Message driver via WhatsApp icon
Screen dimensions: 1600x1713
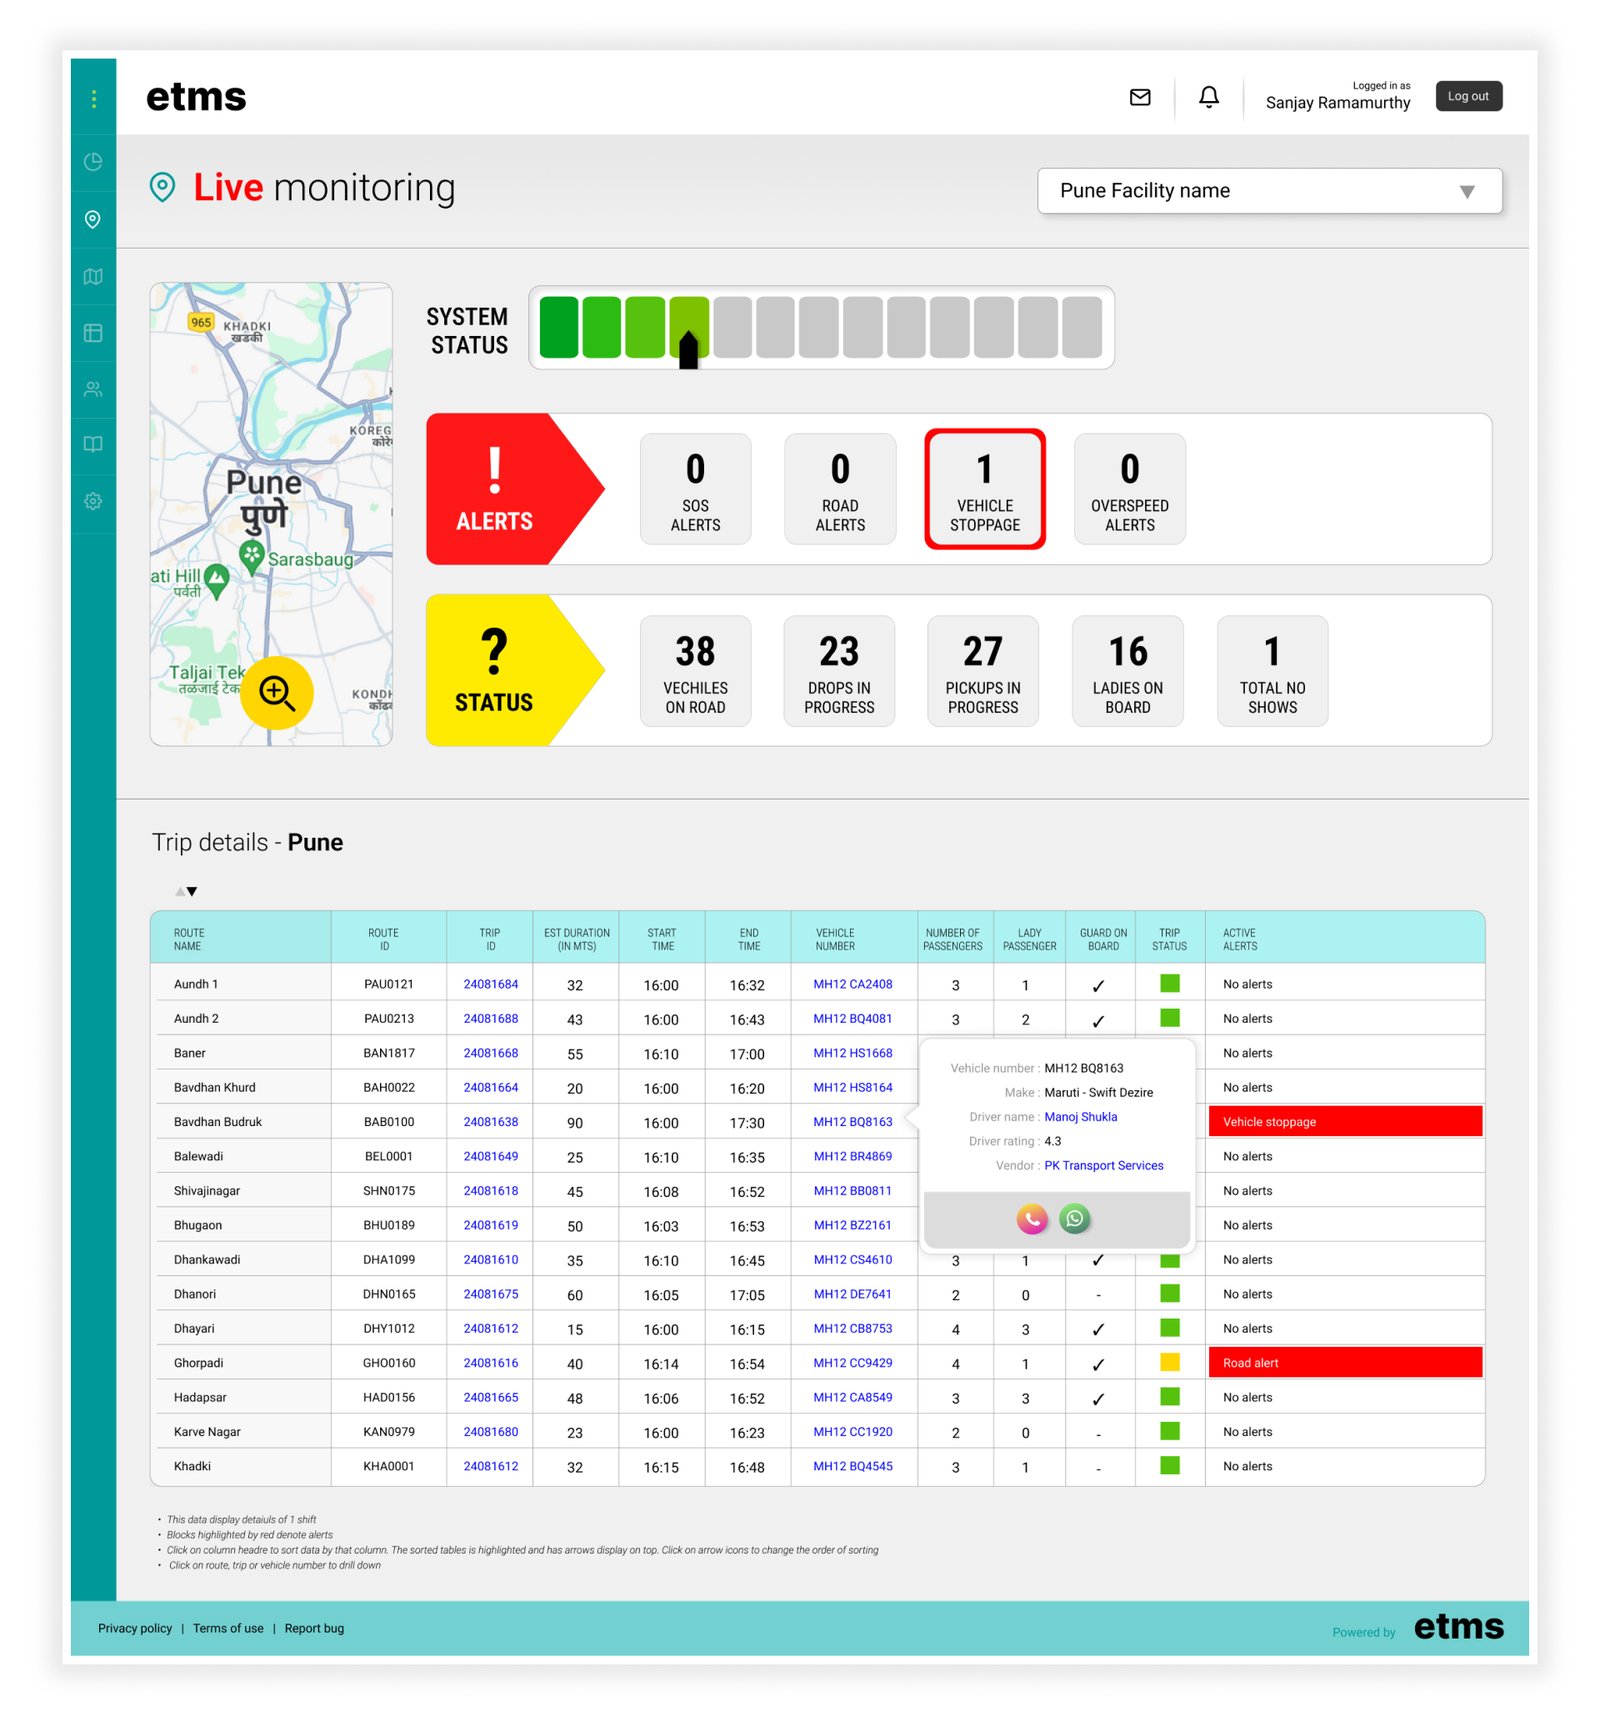pos(1075,1218)
